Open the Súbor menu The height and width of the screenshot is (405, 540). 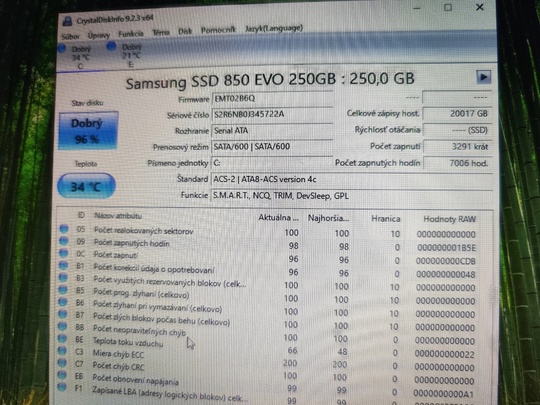tap(70, 37)
